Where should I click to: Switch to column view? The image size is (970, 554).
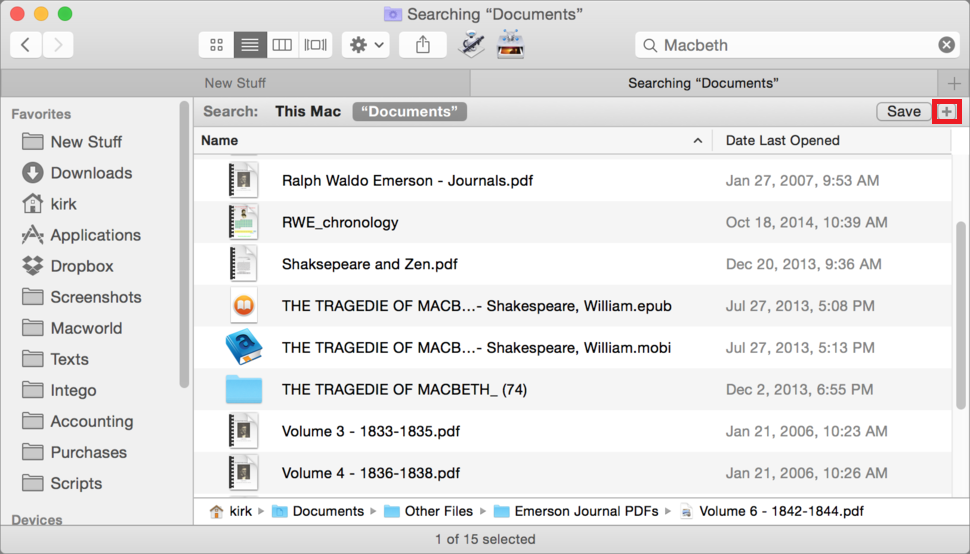coord(282,45)
